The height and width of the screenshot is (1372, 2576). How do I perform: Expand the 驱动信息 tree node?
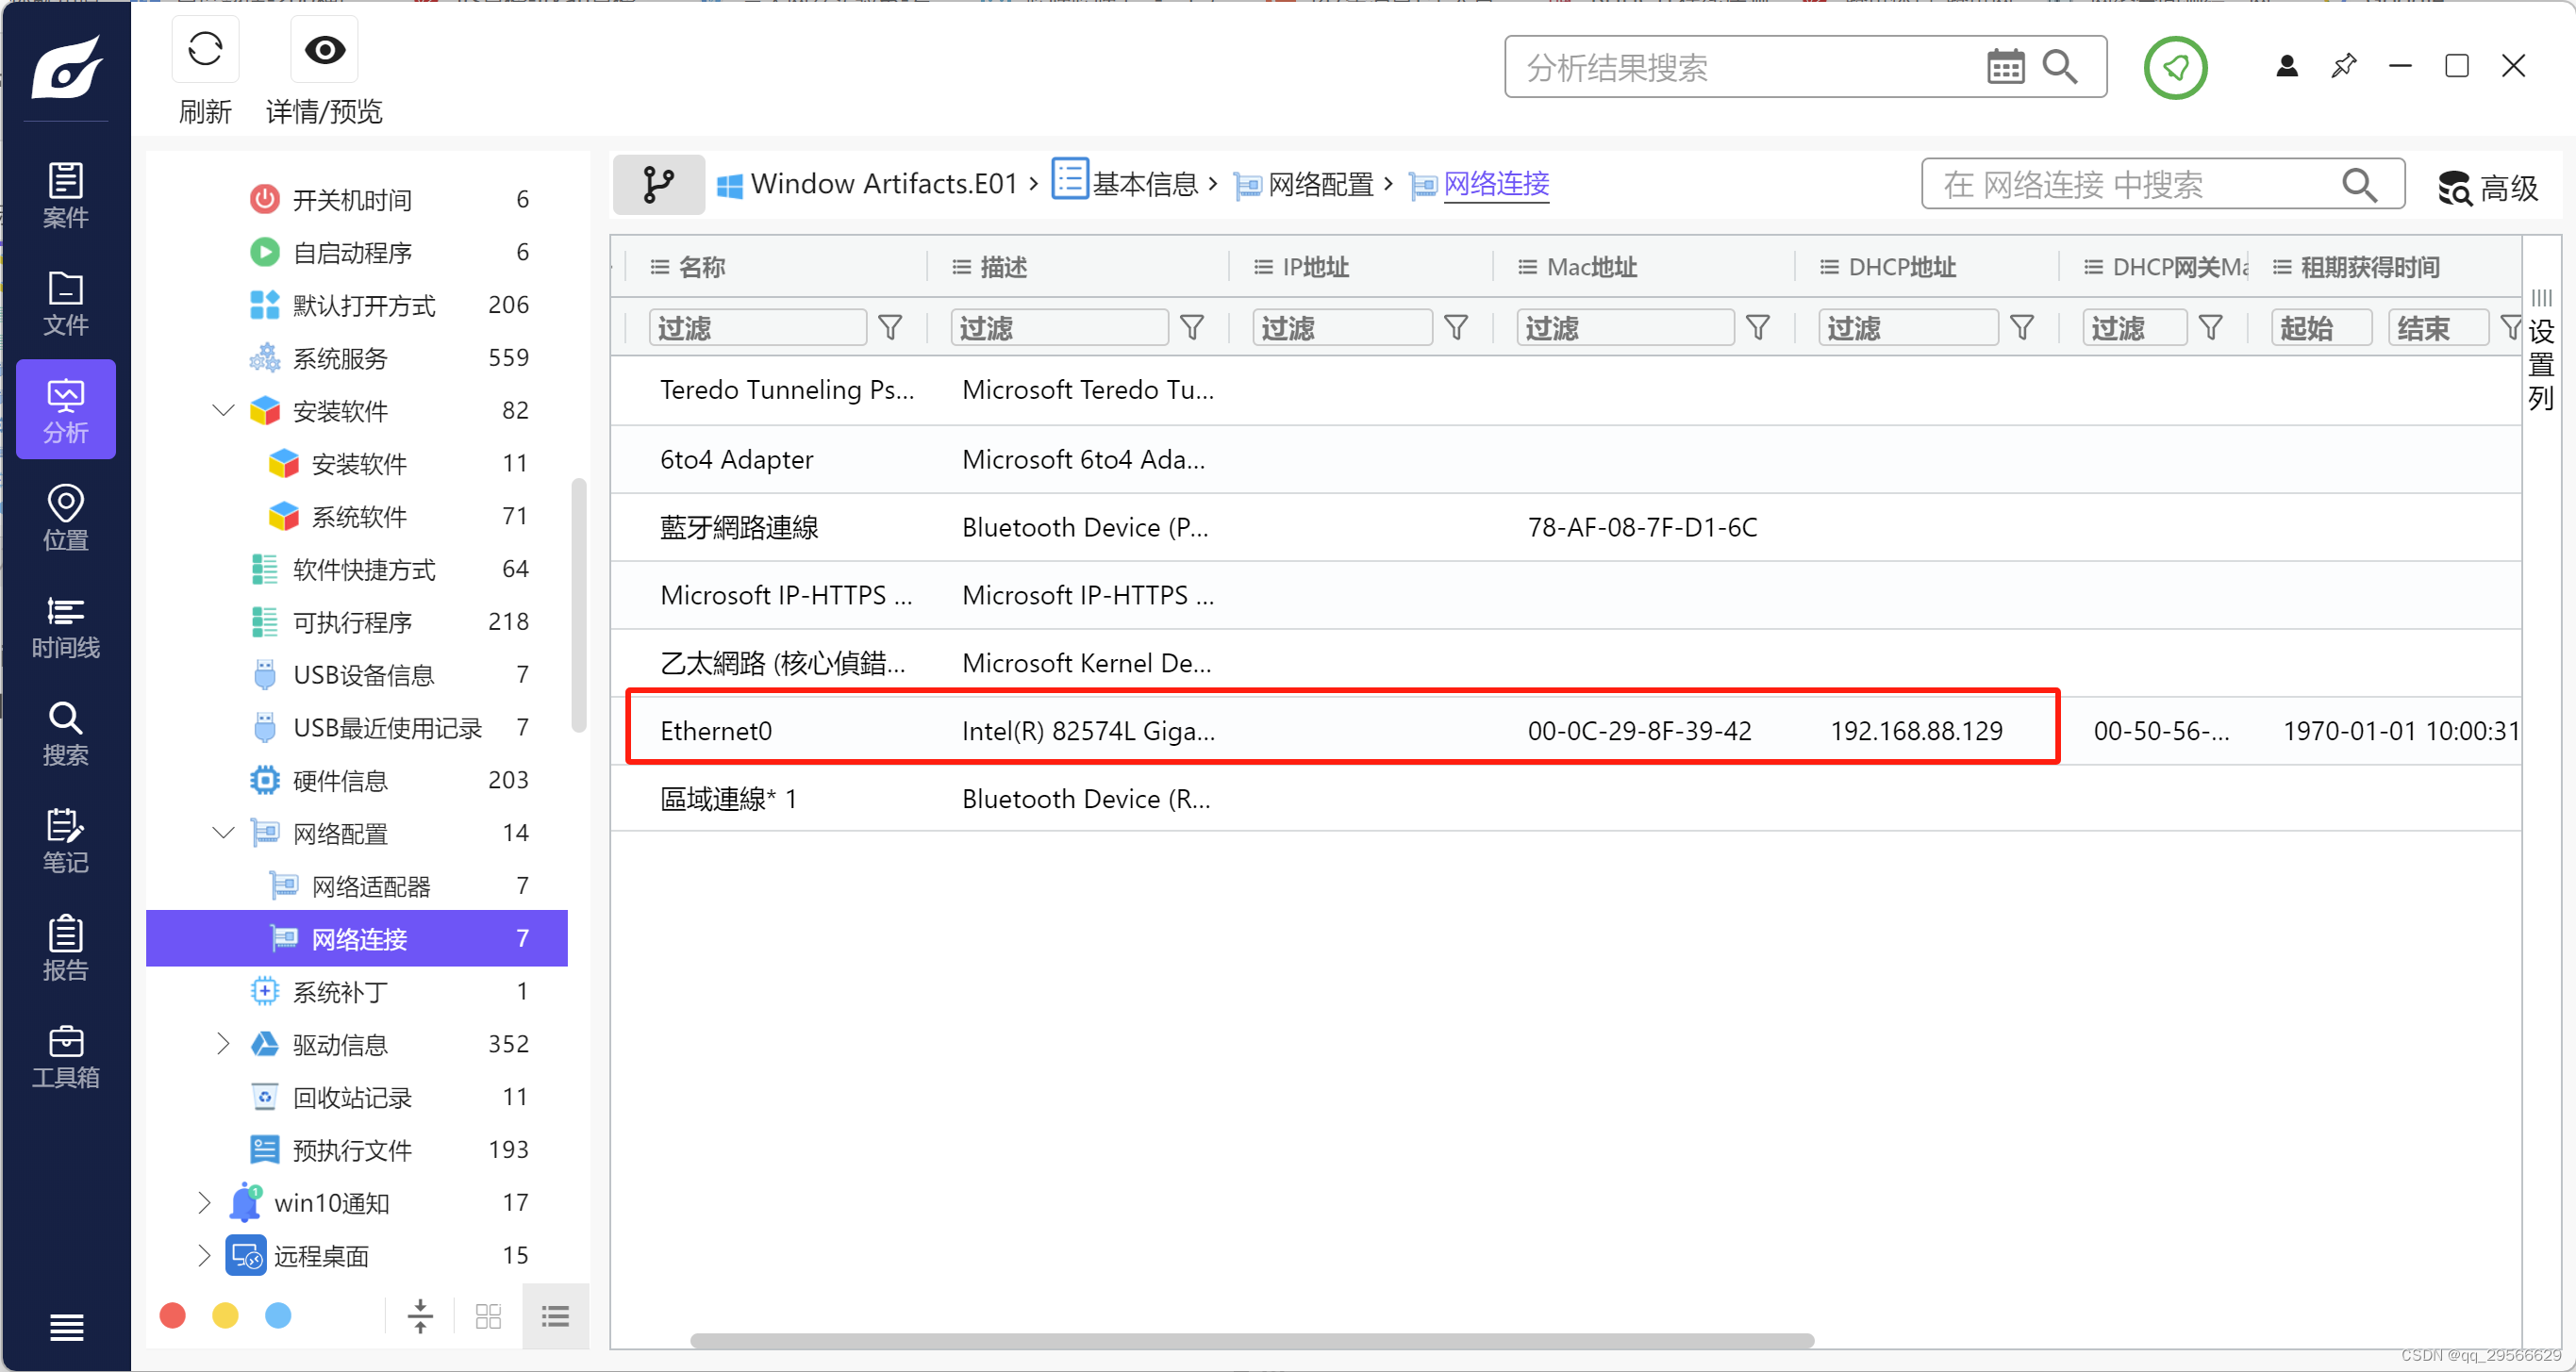click(x=222, y=1044)
